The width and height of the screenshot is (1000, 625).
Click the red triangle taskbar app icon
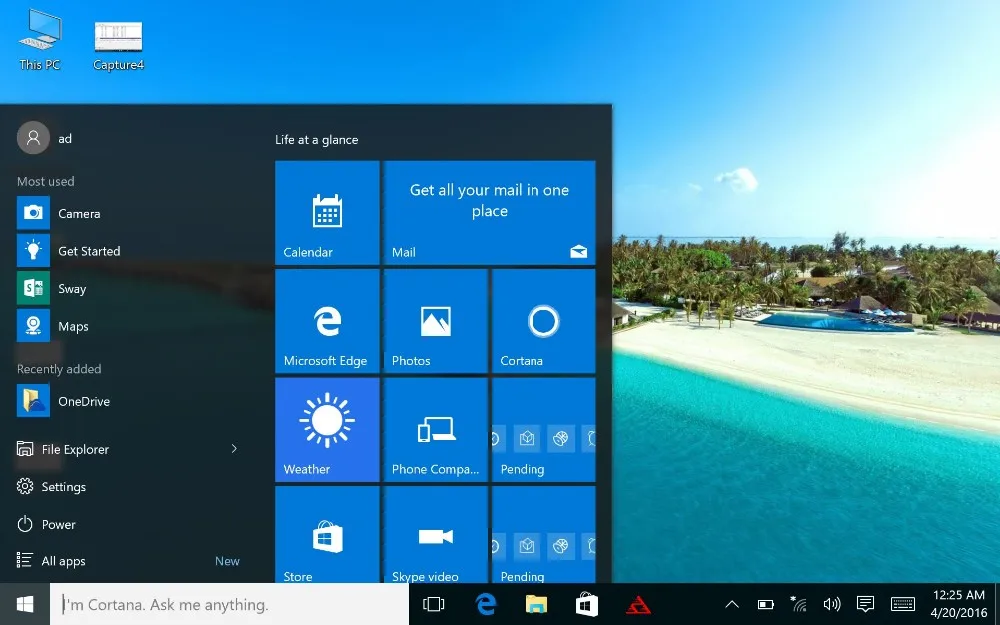(638, 604)
